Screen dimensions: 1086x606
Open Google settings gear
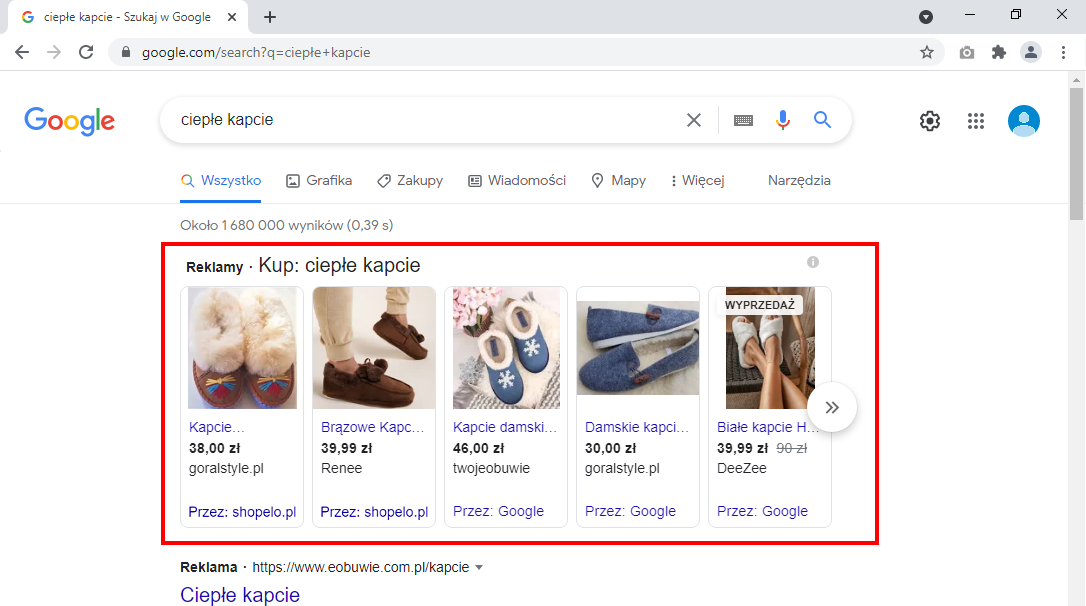pos(929,121)
